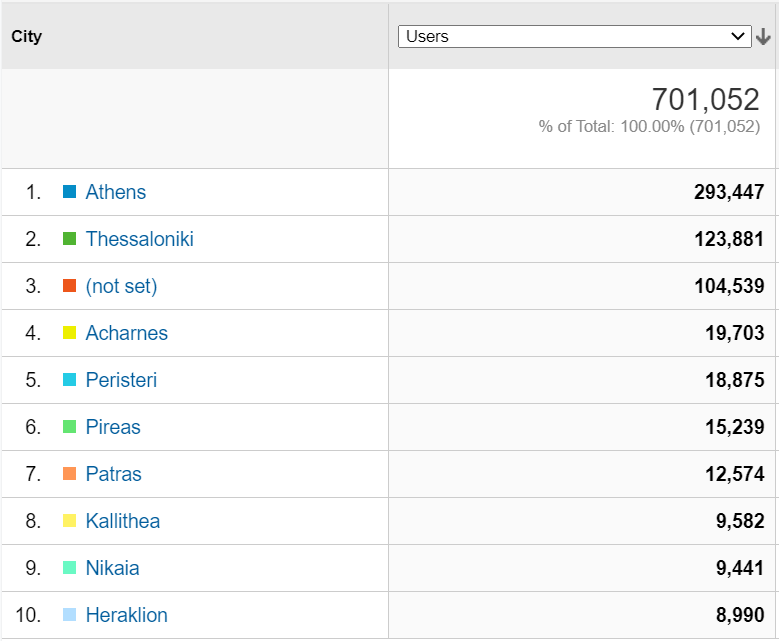Screen dimensions: 779x641
Task: Click the Kallithea link
Action: point(123,521)
